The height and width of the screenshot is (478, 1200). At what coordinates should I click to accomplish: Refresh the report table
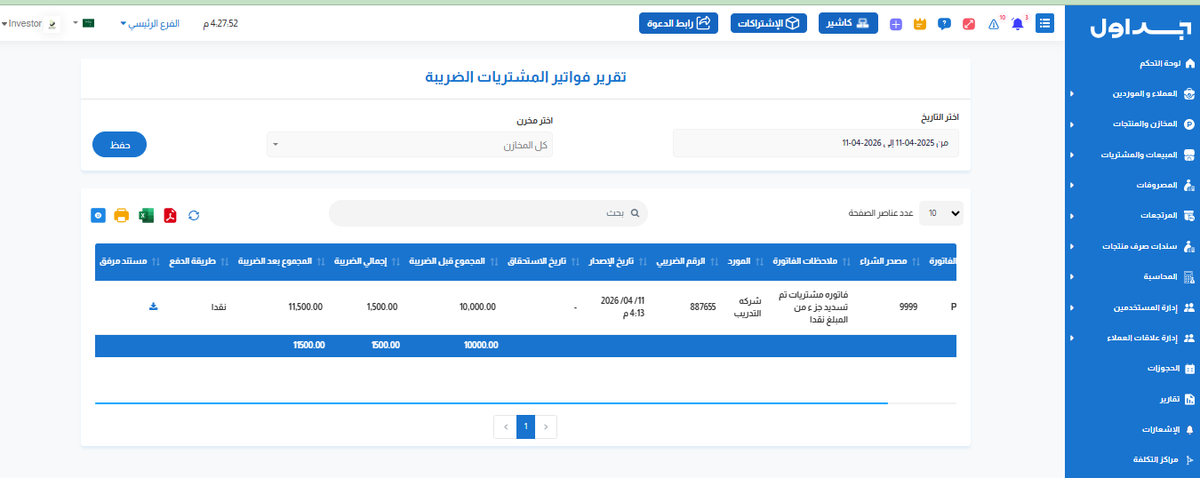click(194, 215)
